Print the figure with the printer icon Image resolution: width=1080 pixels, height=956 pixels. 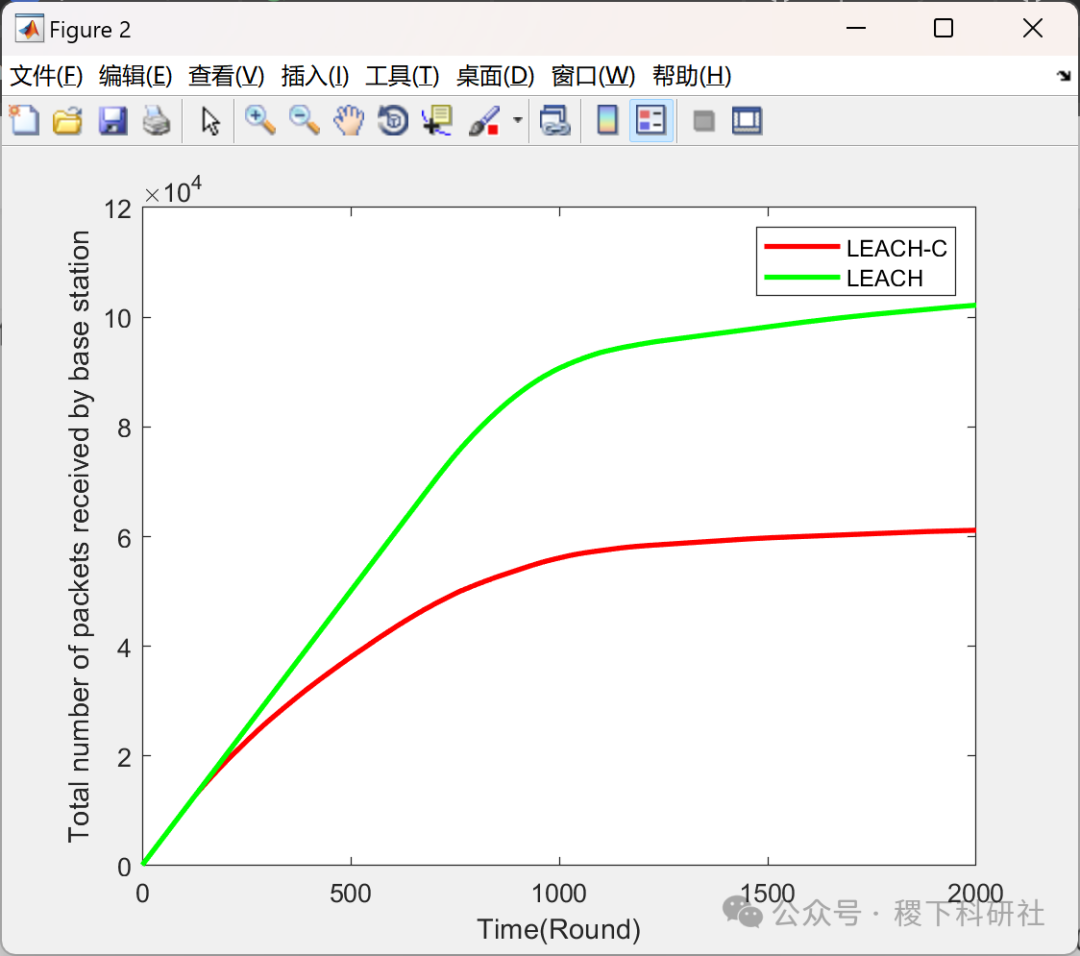[157, 121]
